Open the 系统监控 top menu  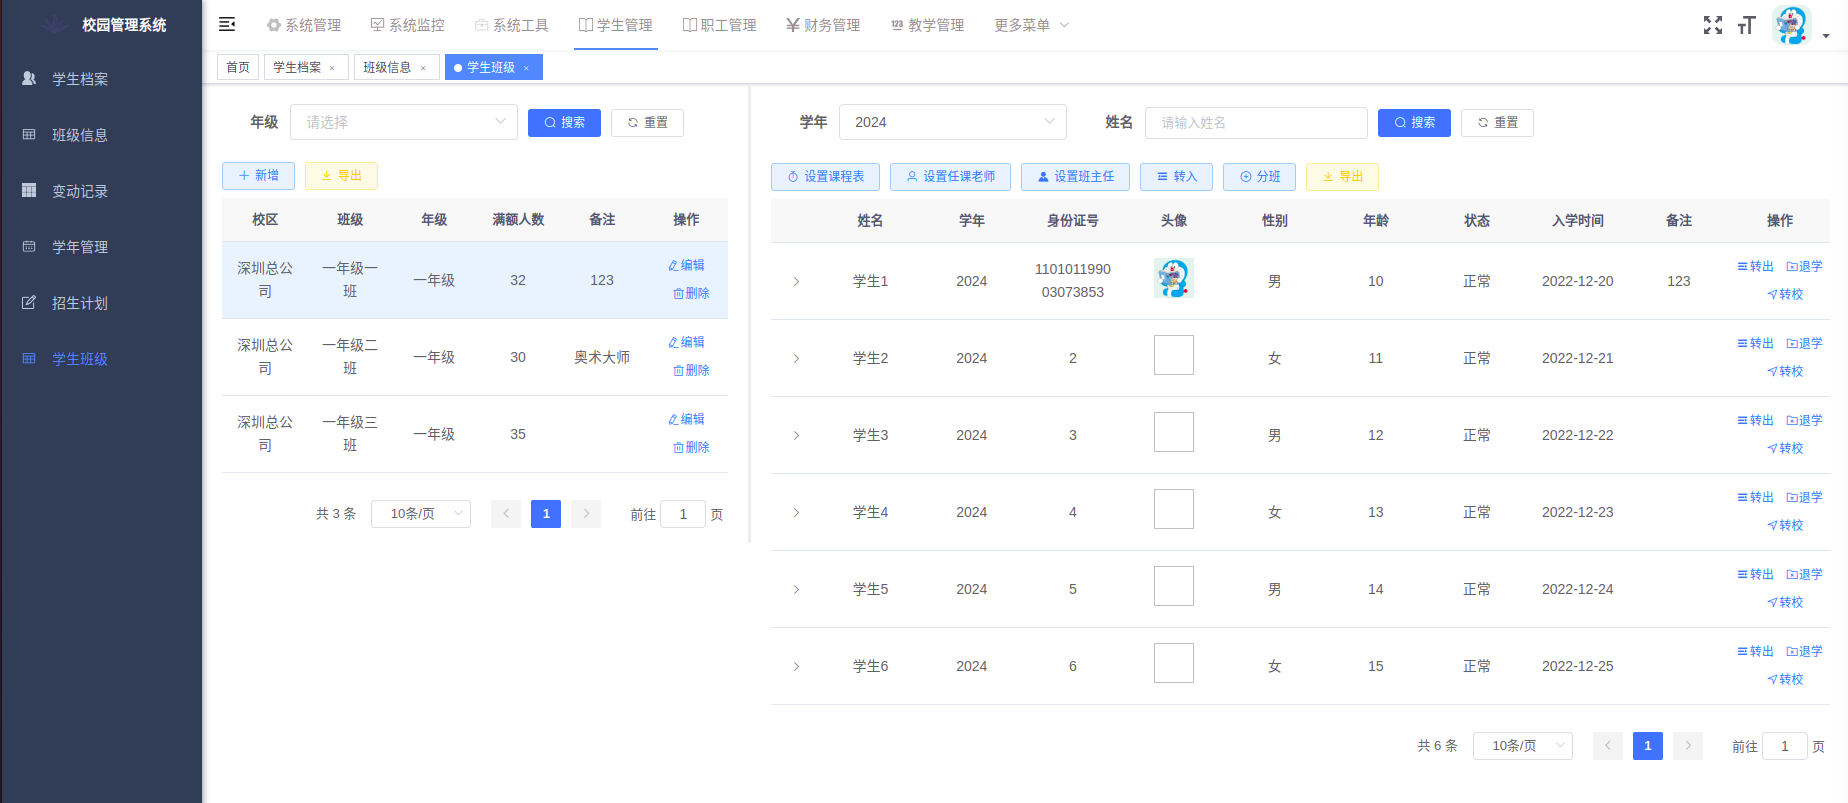(x=407, y=25)
